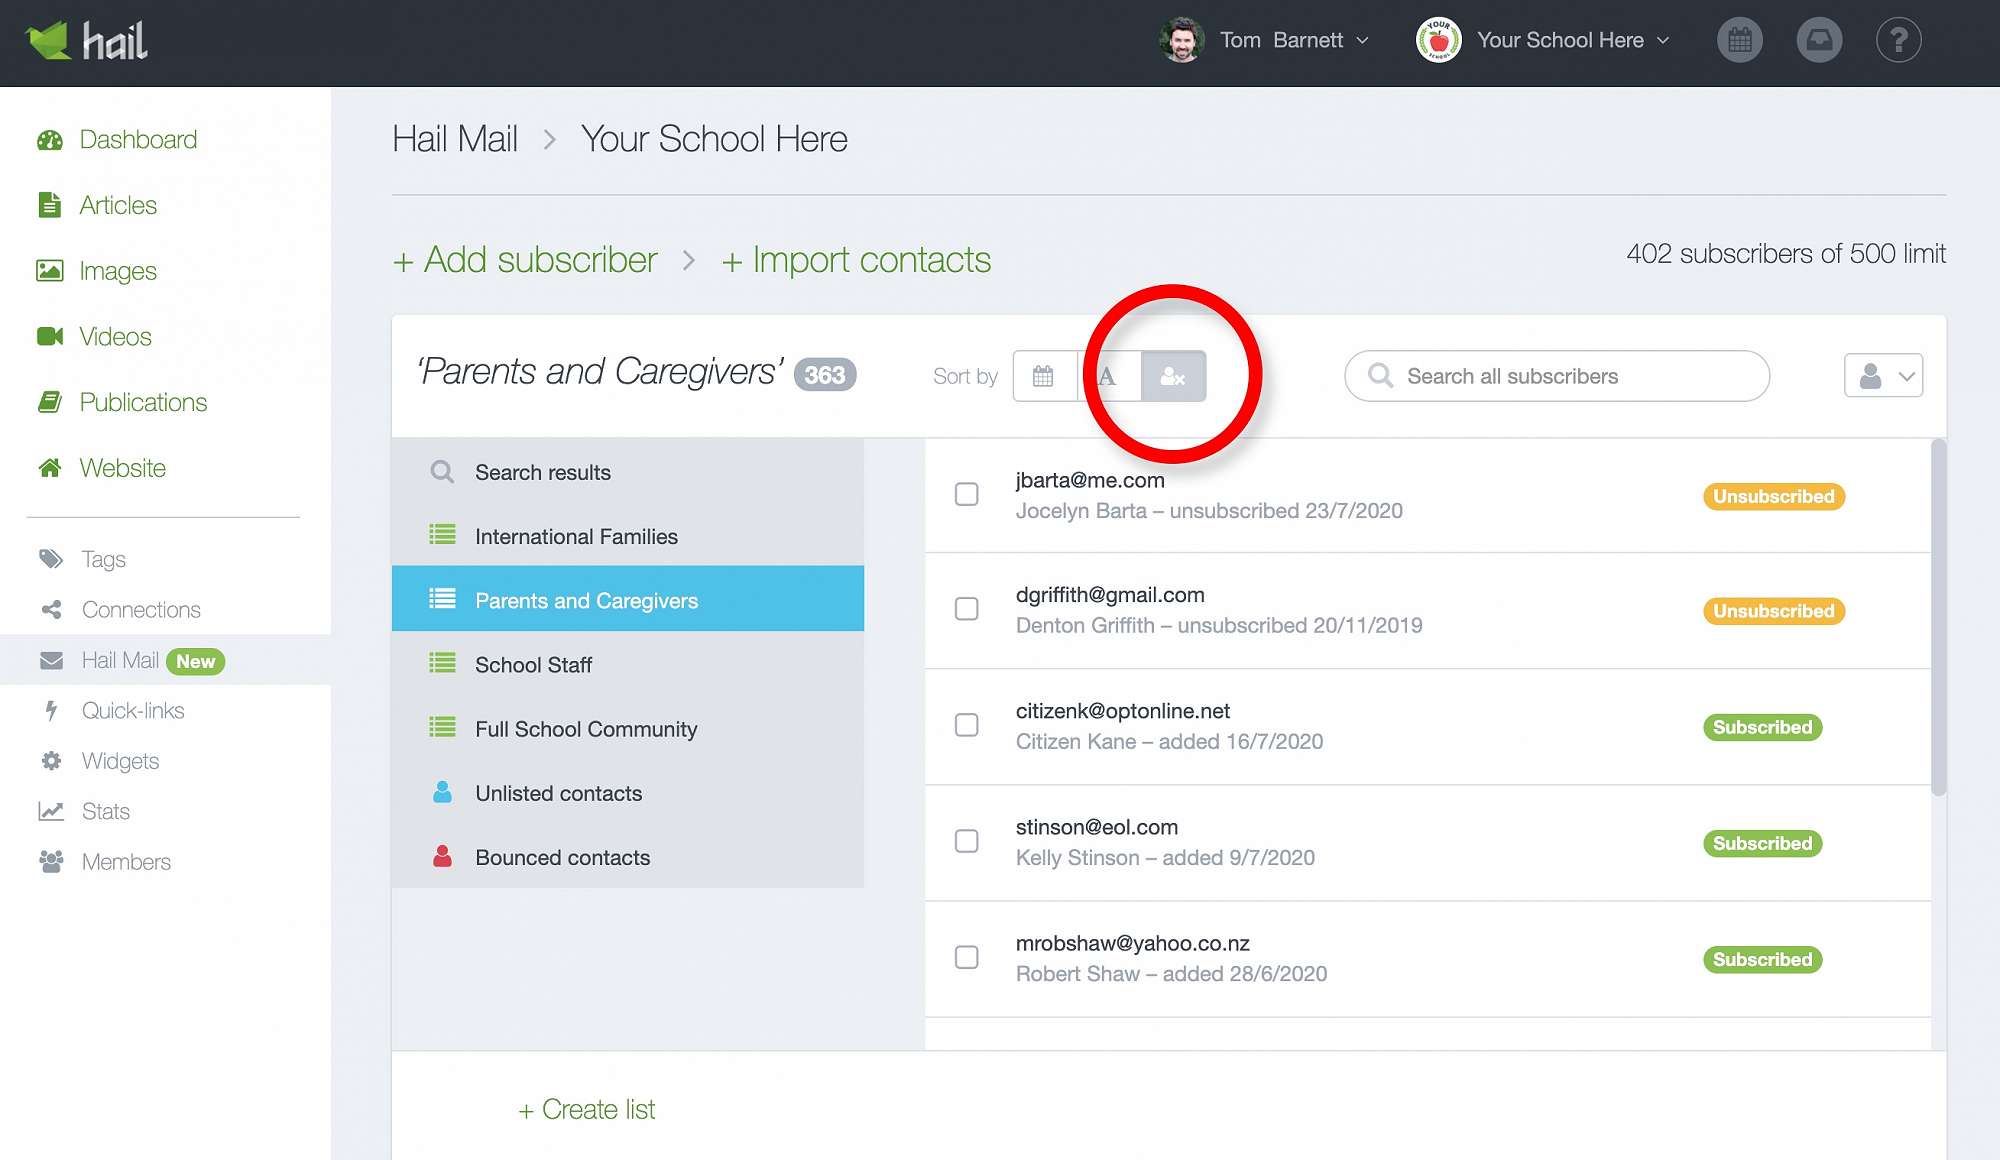Image resolution: width=2000 pixels, height=1160 pixels.
Task: Open subscriber person filter dropdown
Action: tap(1883, 376)
